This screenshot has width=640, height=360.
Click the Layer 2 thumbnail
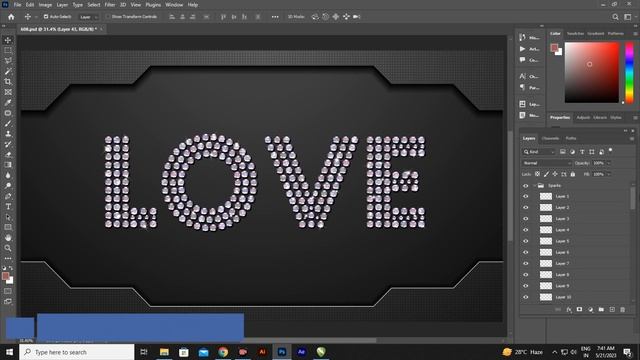coord(546,207)
